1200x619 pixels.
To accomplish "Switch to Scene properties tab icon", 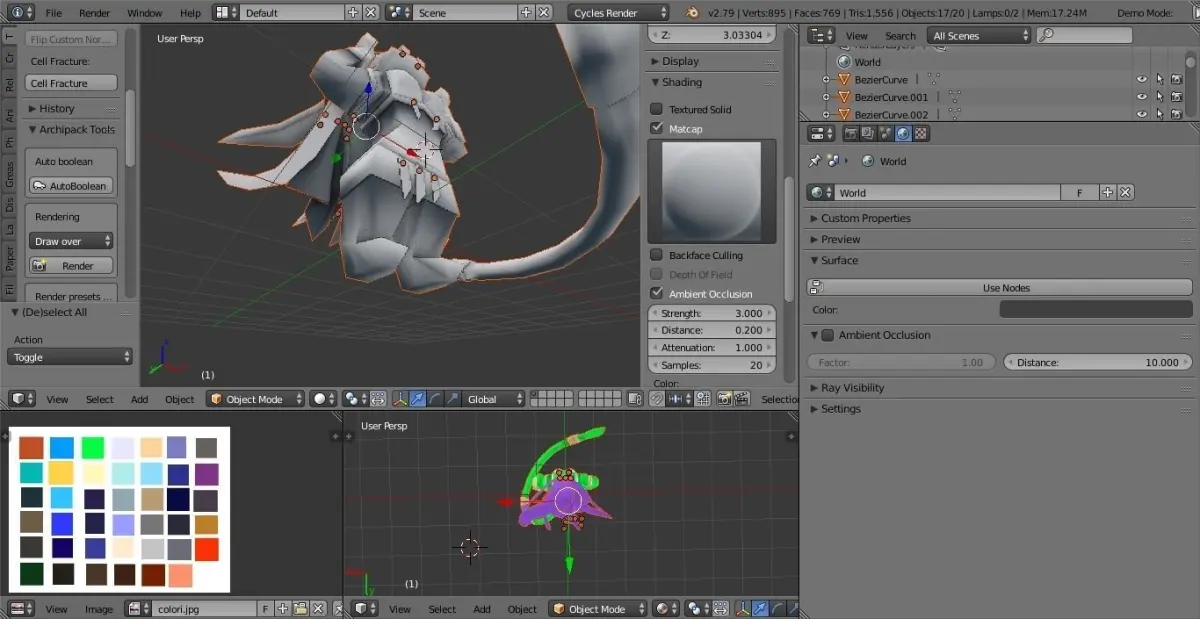I will (x=885, y=133).
